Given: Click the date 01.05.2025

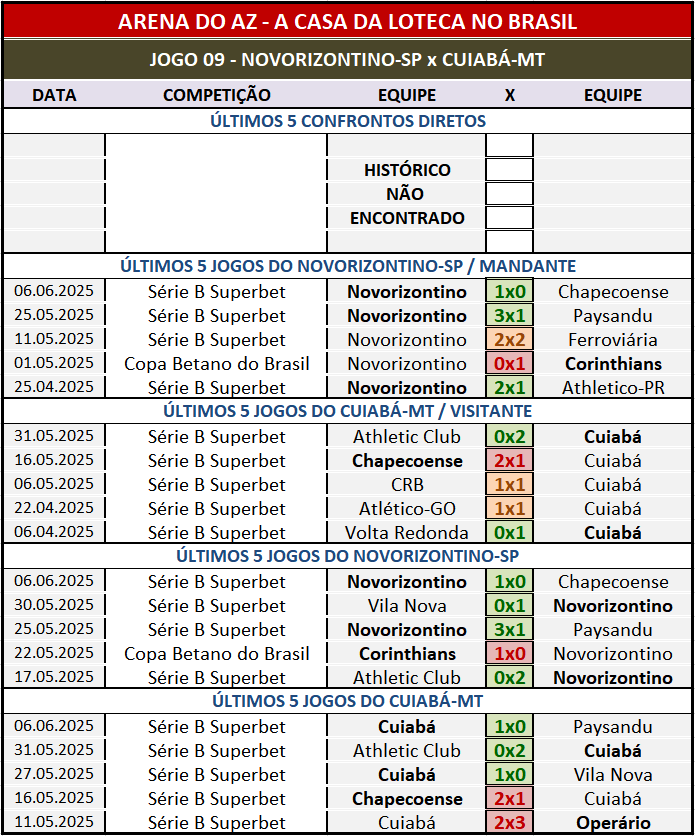Looking at the screenshot, I should 54,364.
